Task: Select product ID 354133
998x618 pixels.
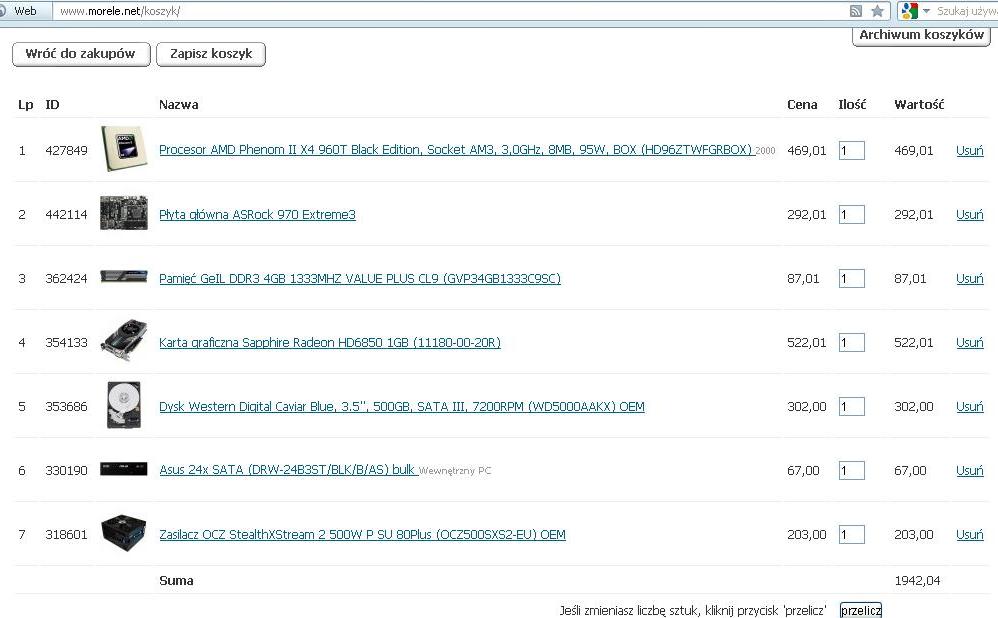Action: 66,342
